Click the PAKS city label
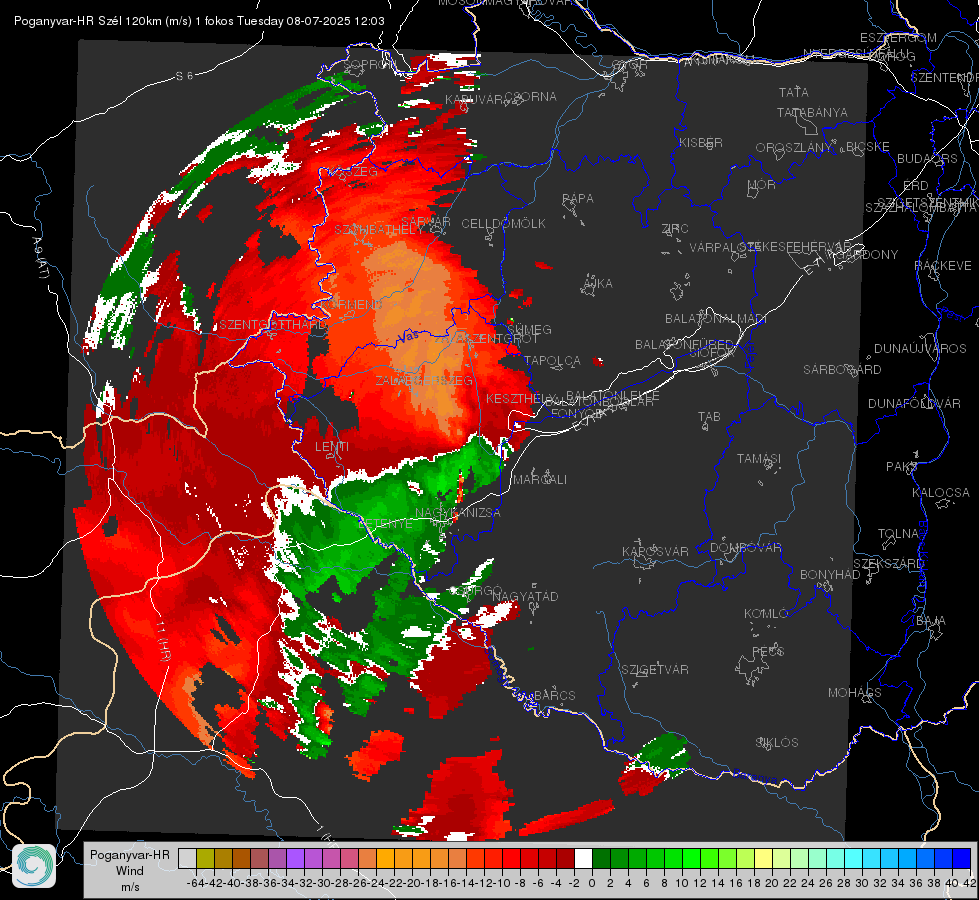Viewport: 979px width, 900px height. (902, 466)
